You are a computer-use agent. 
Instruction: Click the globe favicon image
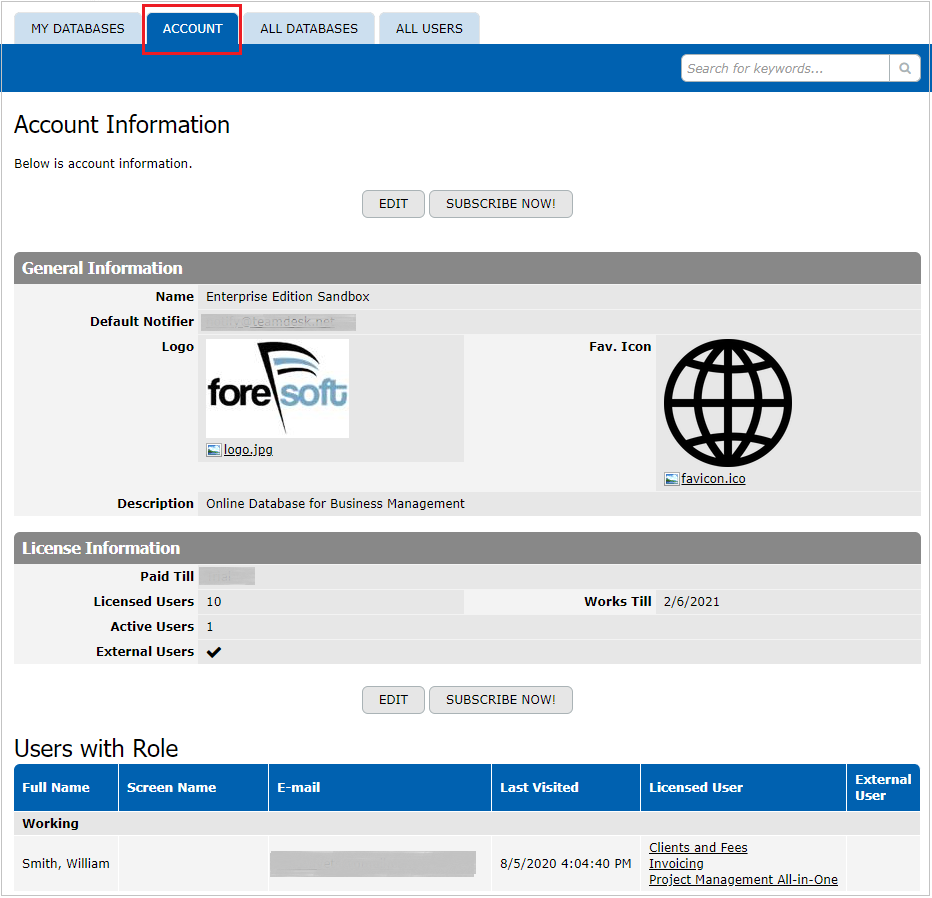click(x=728, y=403)
